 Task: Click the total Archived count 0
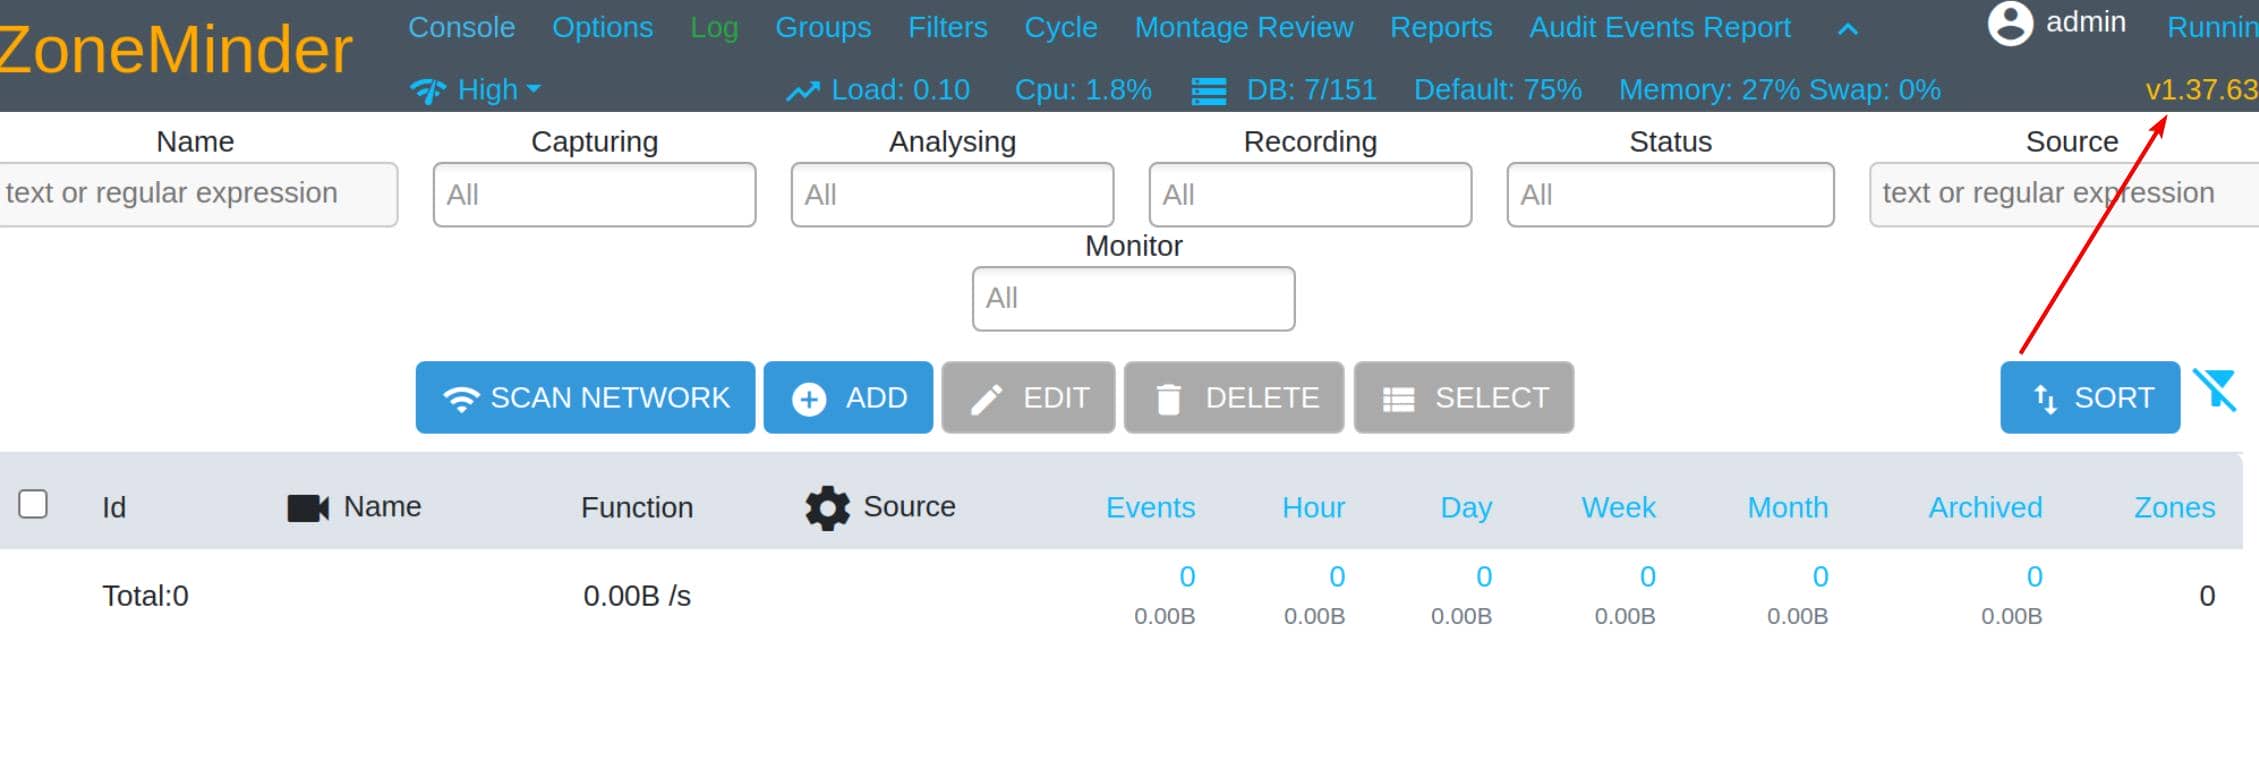tap(2034, 577)
